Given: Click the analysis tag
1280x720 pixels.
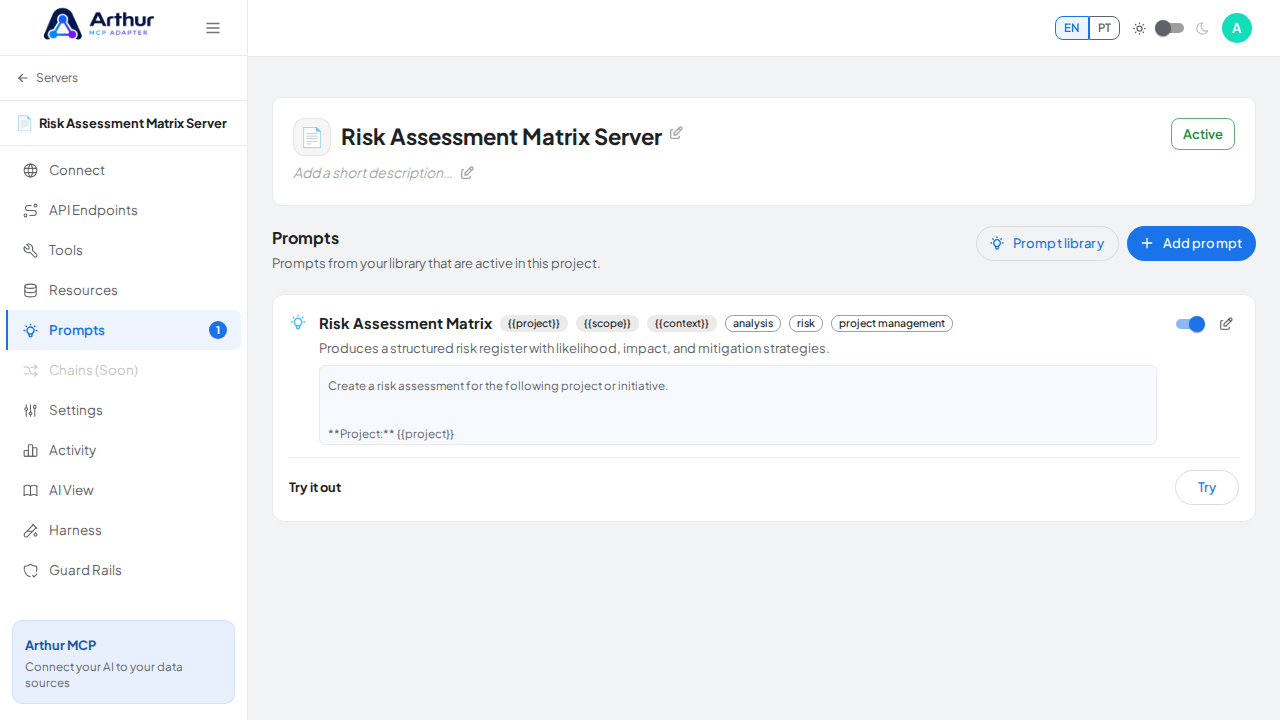Looking at the screenshot, I should pos(753,323).
